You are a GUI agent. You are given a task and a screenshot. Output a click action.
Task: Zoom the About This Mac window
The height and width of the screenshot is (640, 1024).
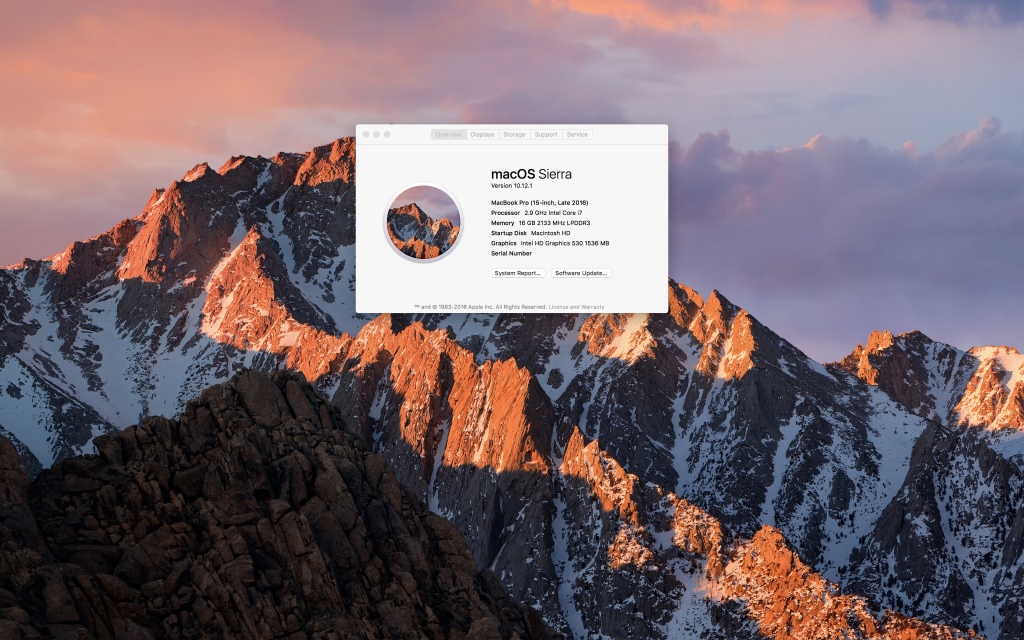tap(387, 135)
